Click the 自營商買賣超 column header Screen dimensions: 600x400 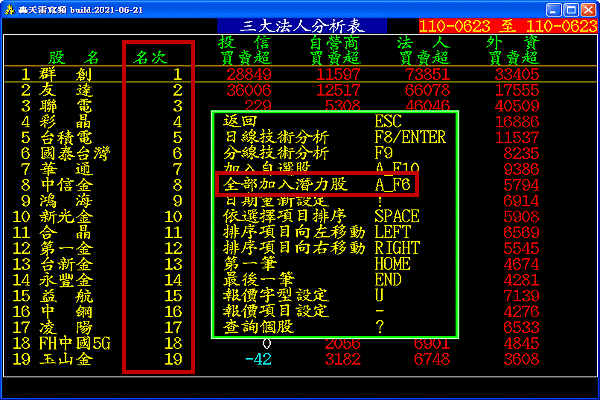pos(335,50)
